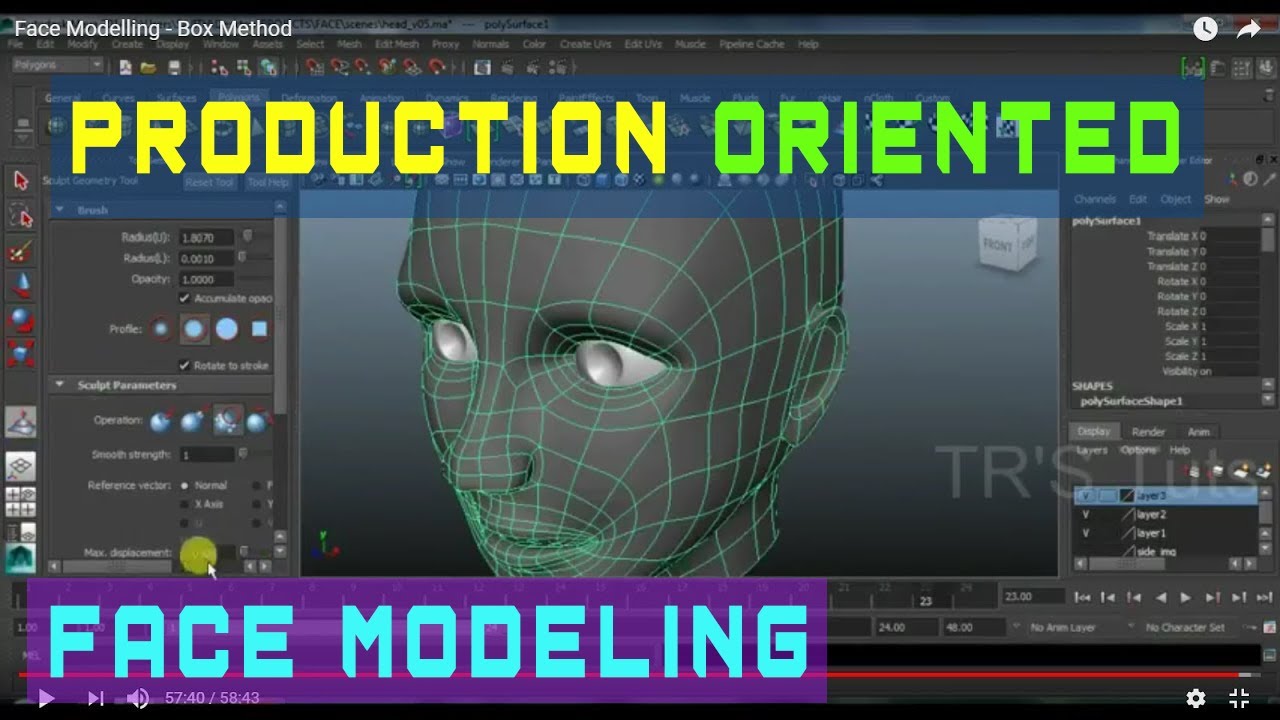Select the Display layer tab

[1093, 432]
